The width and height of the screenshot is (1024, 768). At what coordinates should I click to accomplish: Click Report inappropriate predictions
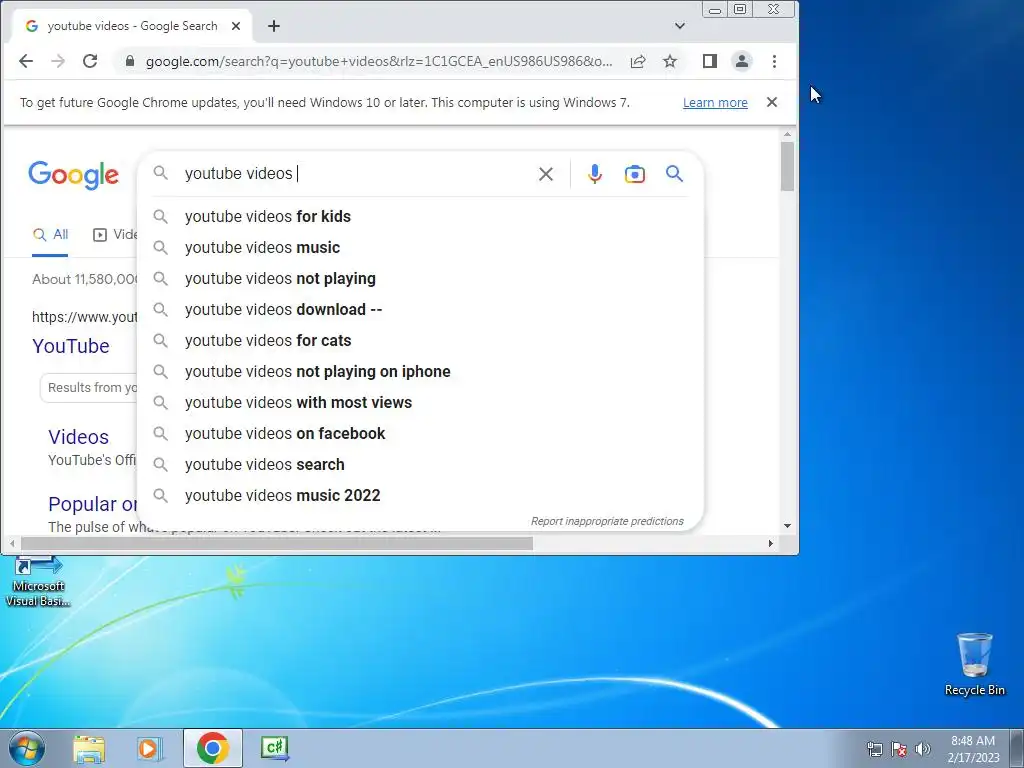(x=607, y=521)
